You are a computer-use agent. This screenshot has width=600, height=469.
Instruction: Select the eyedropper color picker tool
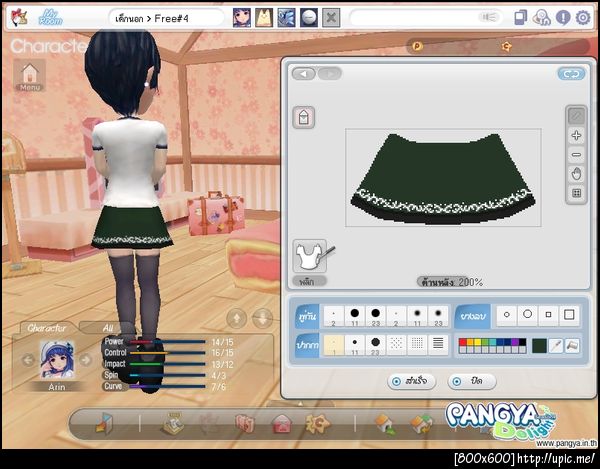click(x=556, y=346)
